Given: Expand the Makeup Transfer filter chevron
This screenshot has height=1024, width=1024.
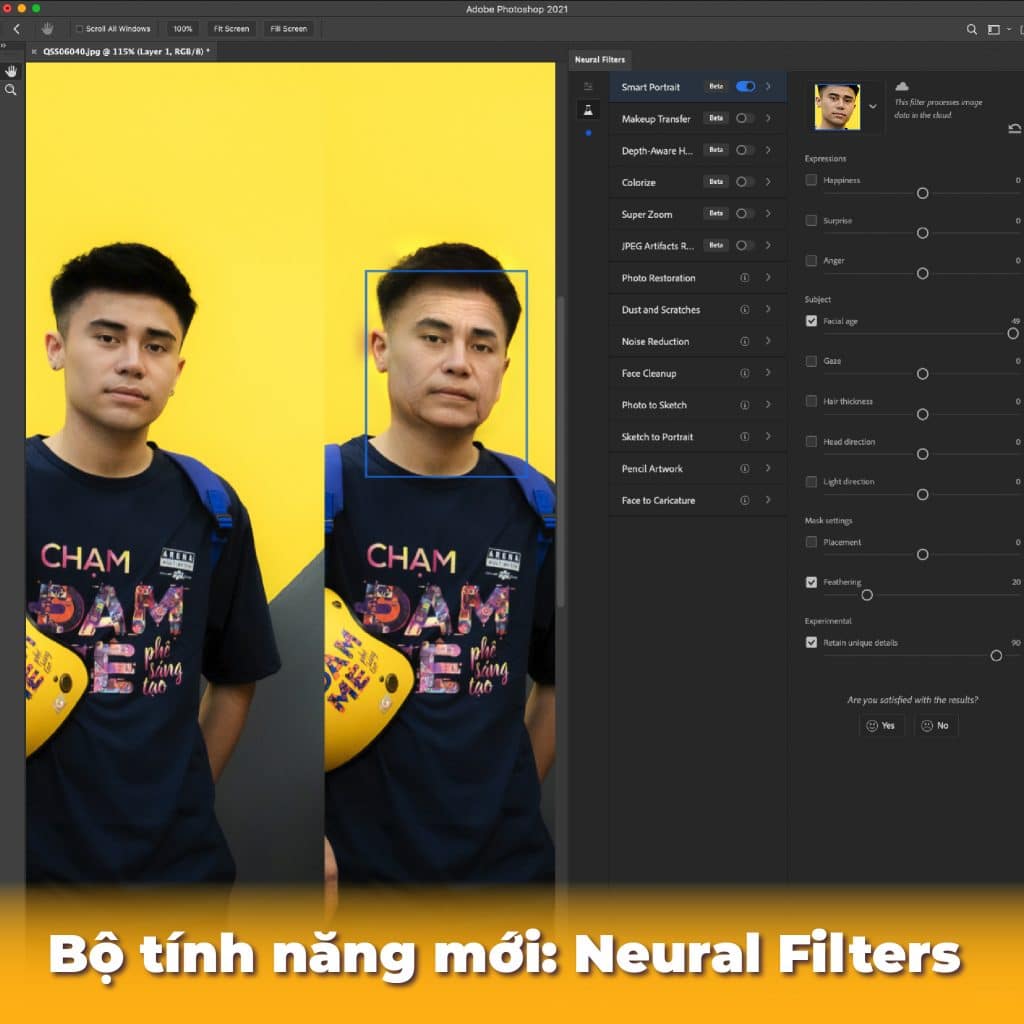Looking at the screenshot, I should tap(768, 119).
